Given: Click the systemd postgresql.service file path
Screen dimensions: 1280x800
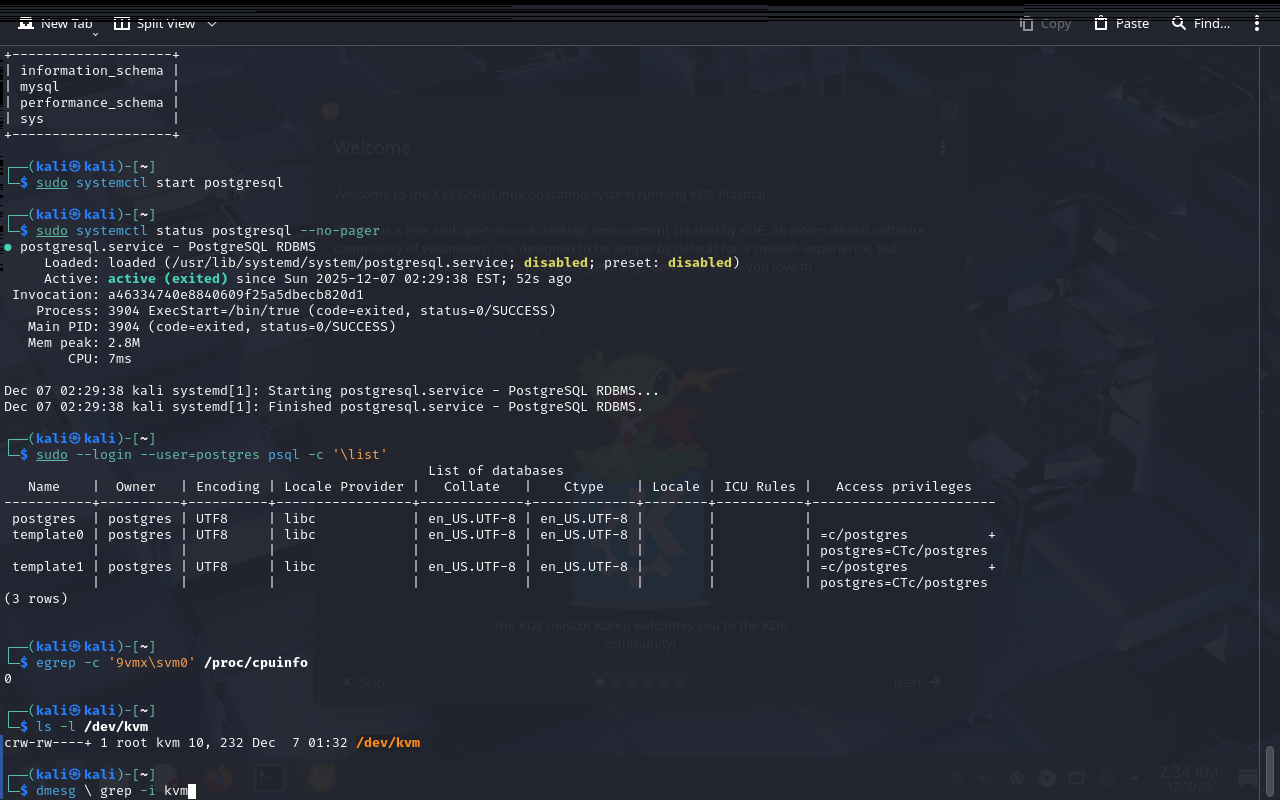Looking at the screenshot, I should click(336, 263).
